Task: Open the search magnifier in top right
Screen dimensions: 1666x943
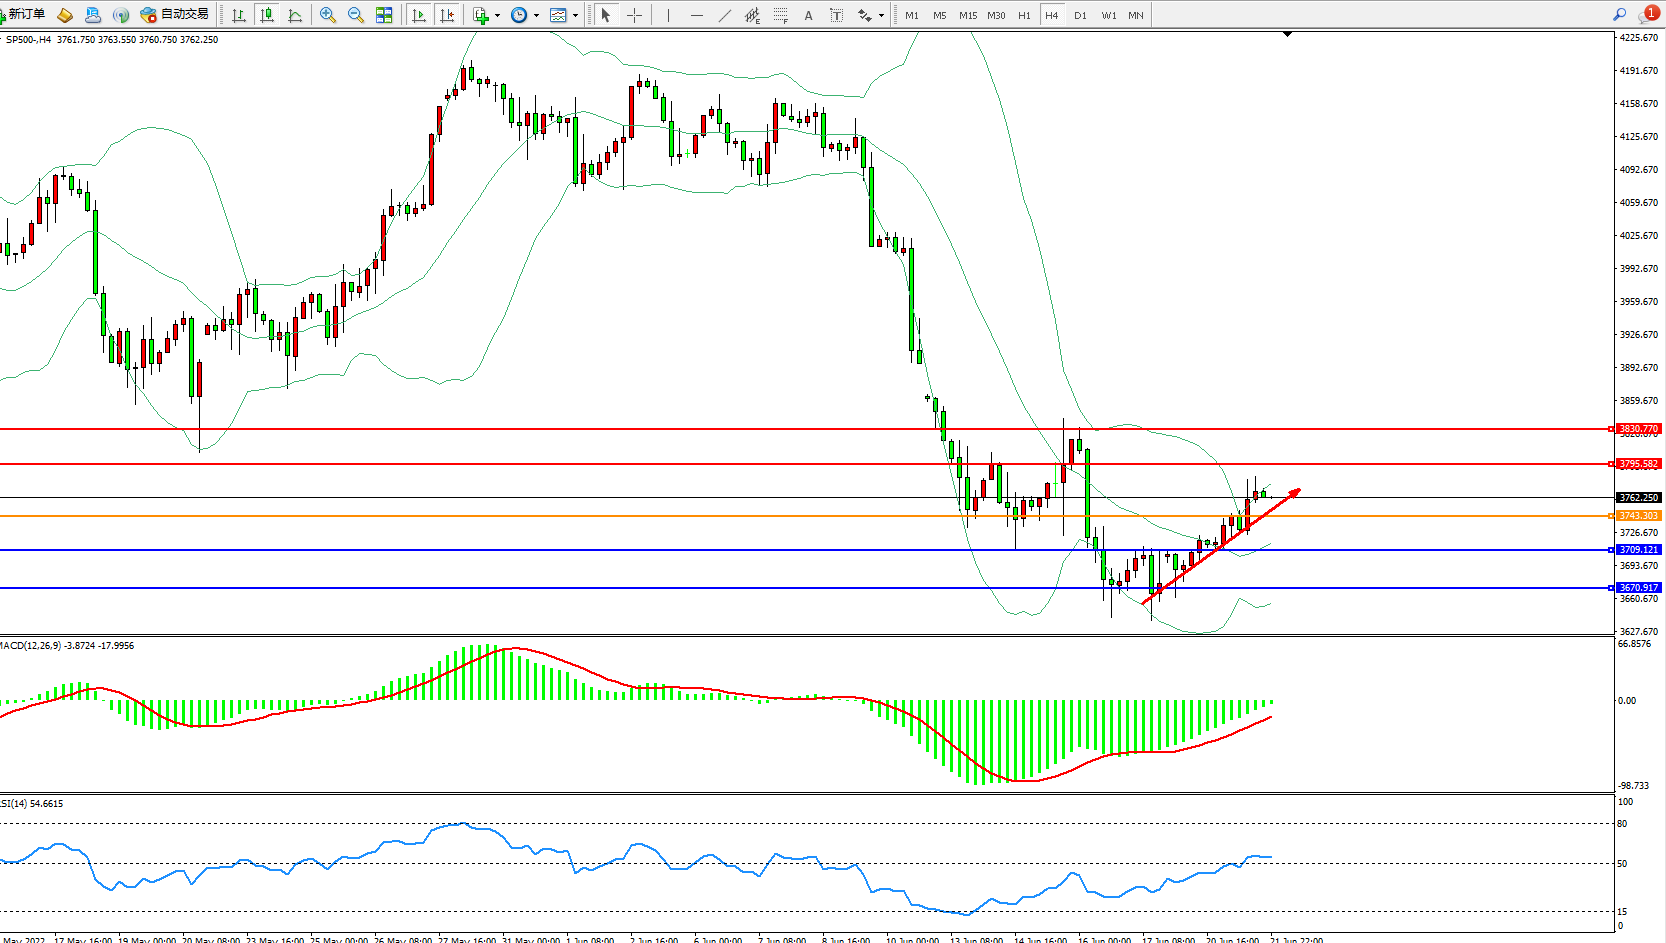Action: click(1619, 15)
